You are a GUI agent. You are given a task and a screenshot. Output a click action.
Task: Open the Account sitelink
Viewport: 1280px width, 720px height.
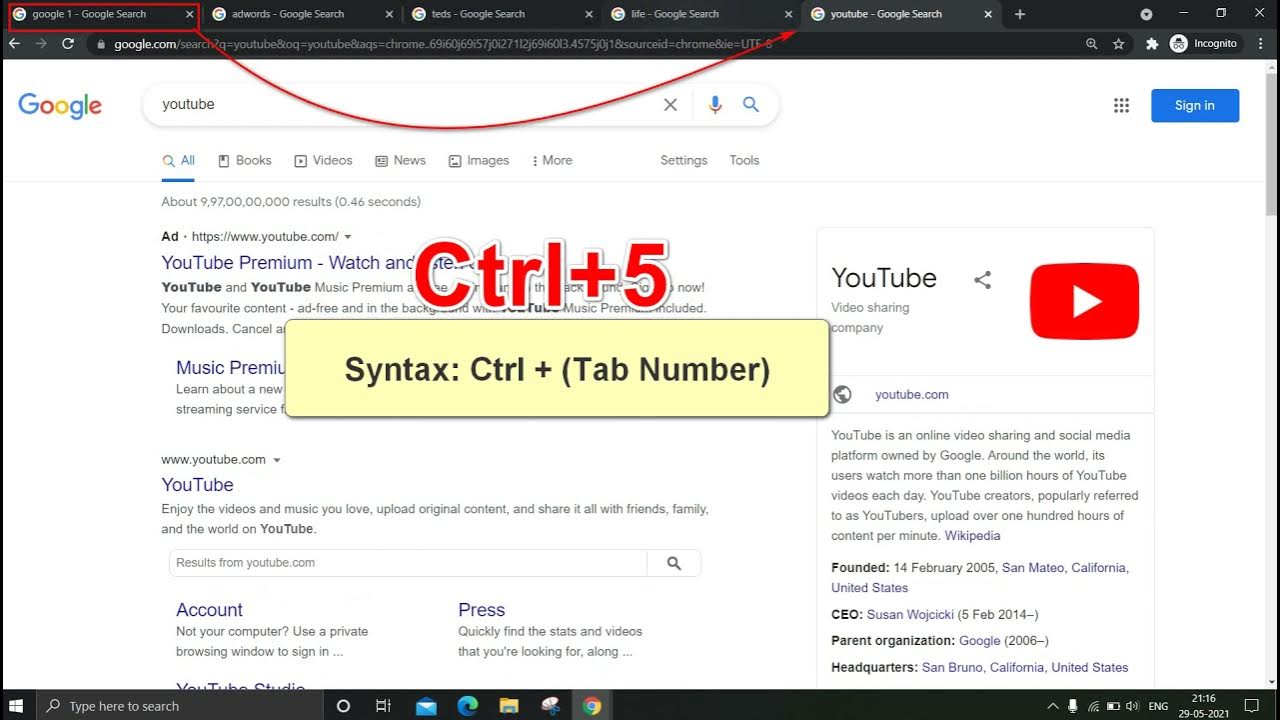(x=209, y=610)
